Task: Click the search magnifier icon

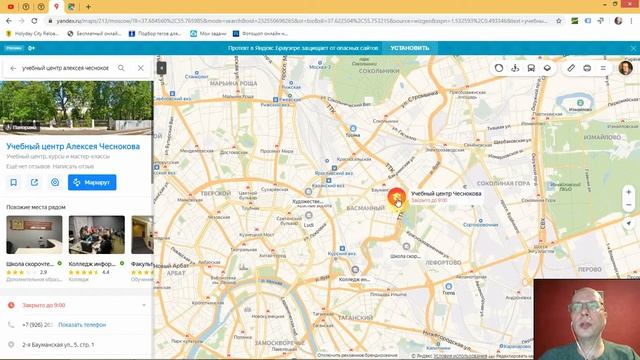Action: point(121,68)
